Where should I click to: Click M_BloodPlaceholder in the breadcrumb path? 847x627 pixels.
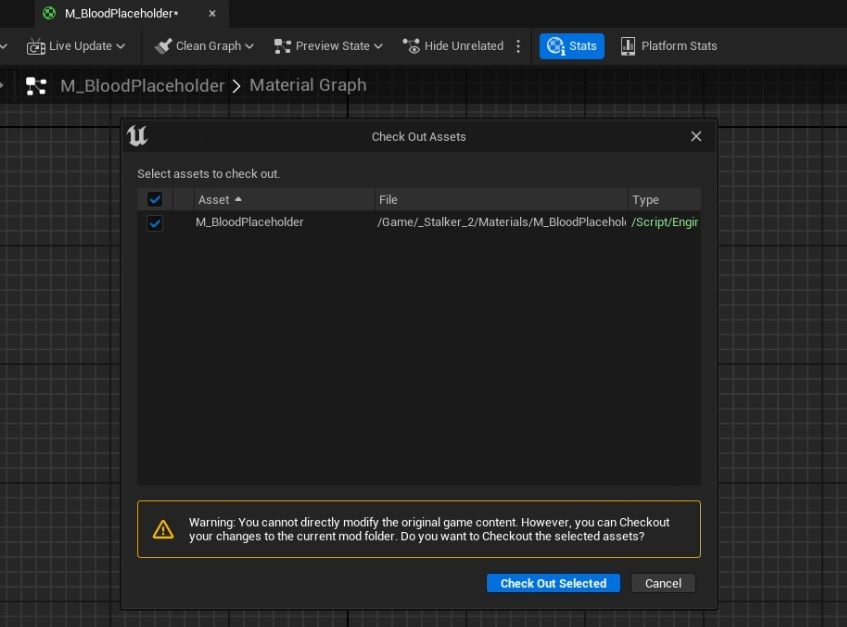142,85
